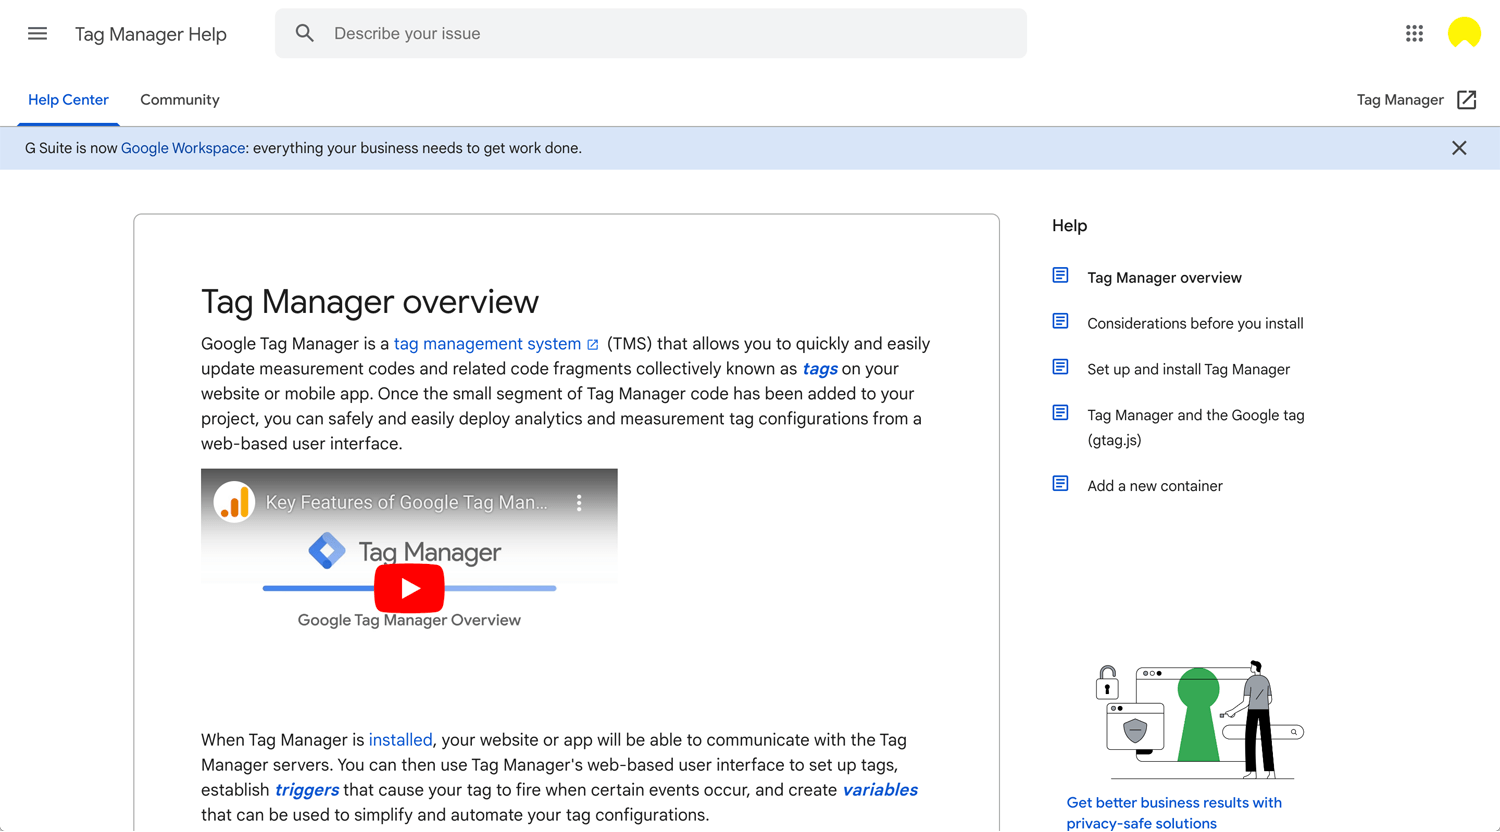This screenshot has width=1500, height=832.
Task: Open Get better business results with privacy-safe solutions
Action: click(1174, 813)
